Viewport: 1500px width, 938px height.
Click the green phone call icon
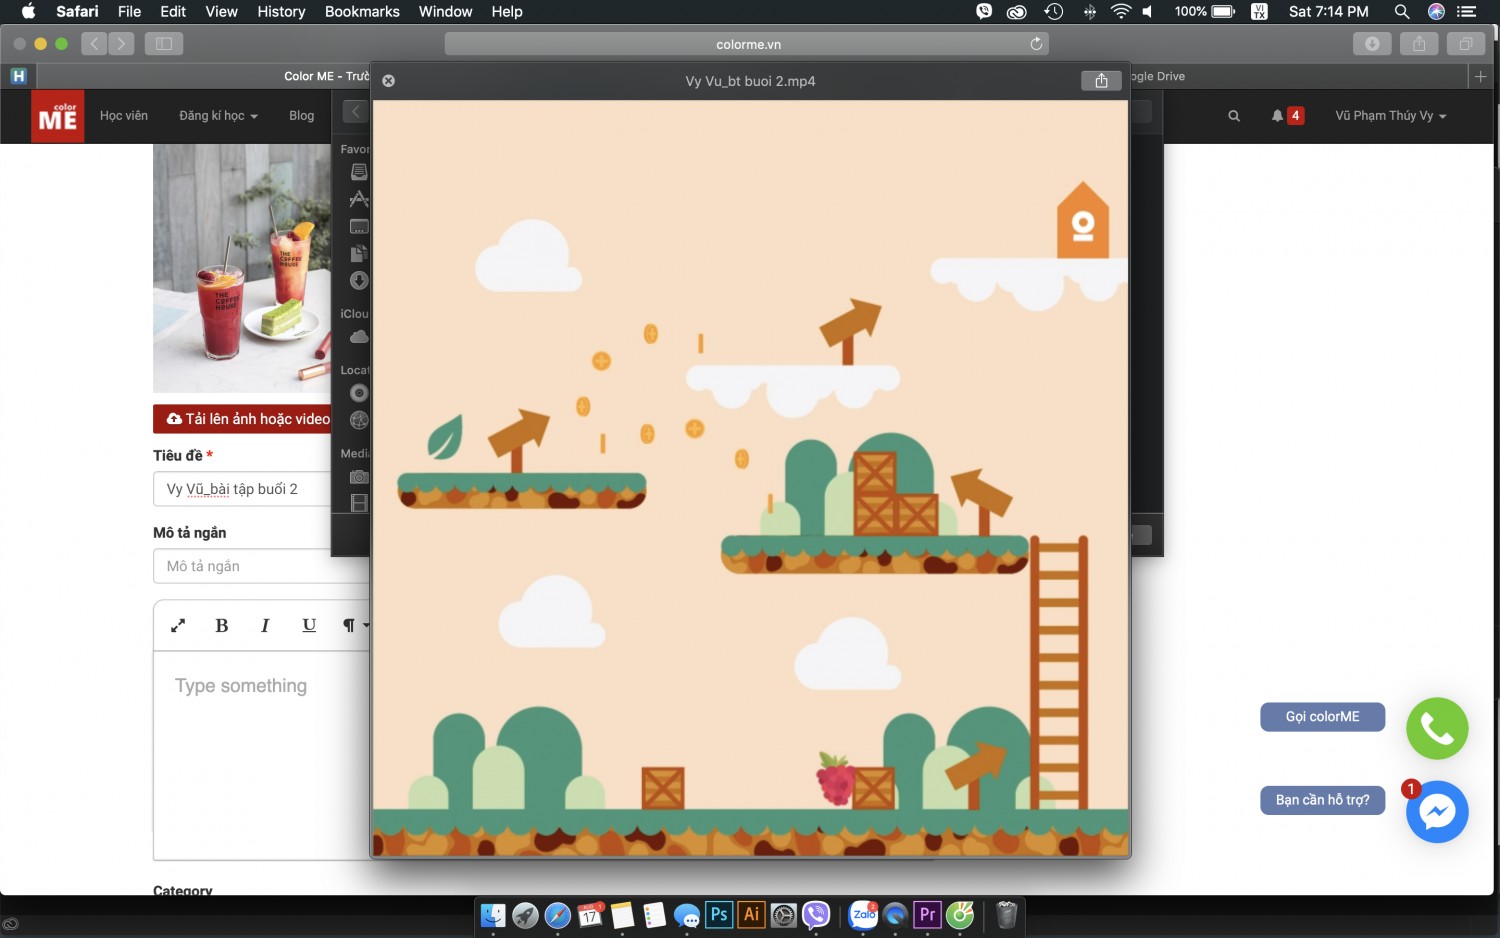pyautogui.click(x=1437, y=728)
